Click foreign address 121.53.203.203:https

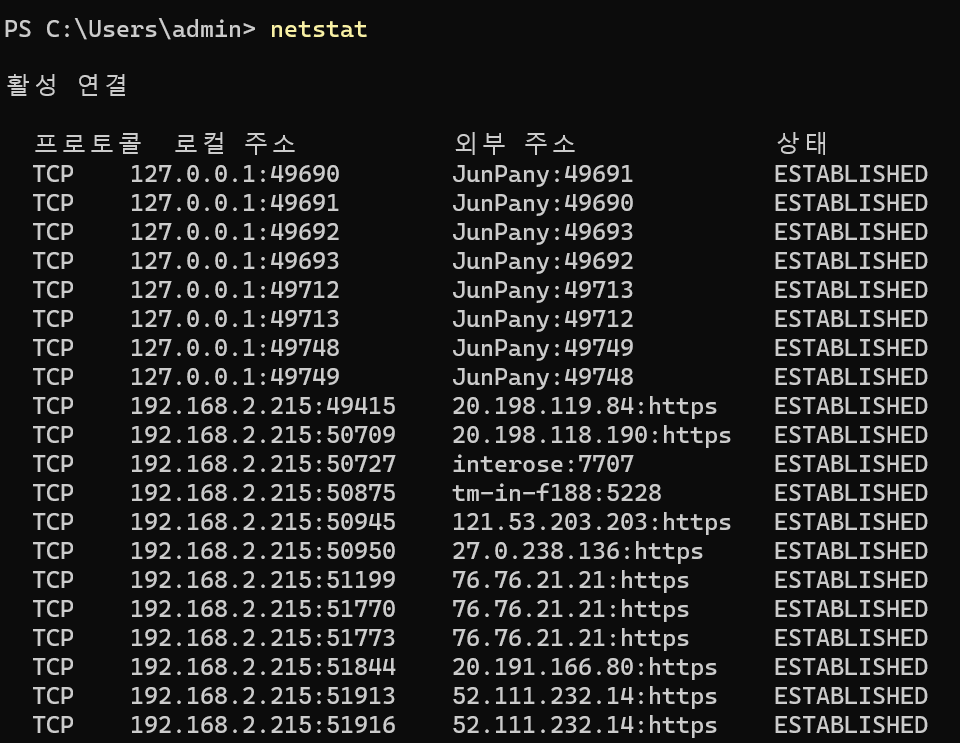tap(591, 522)
